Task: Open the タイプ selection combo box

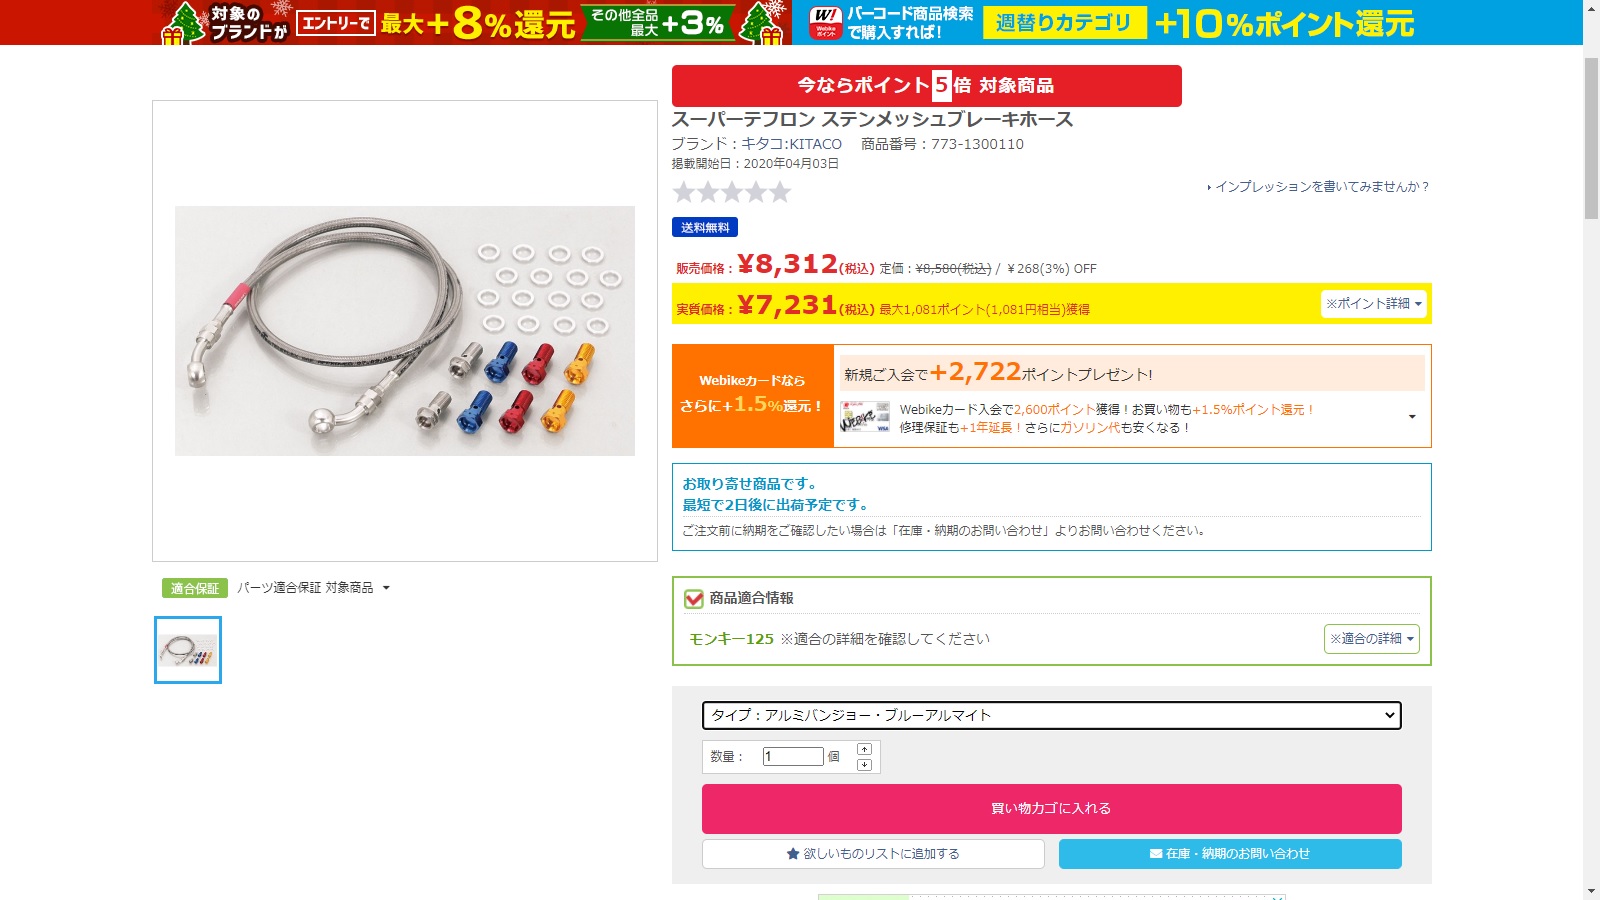Action: pos(1051,715)
